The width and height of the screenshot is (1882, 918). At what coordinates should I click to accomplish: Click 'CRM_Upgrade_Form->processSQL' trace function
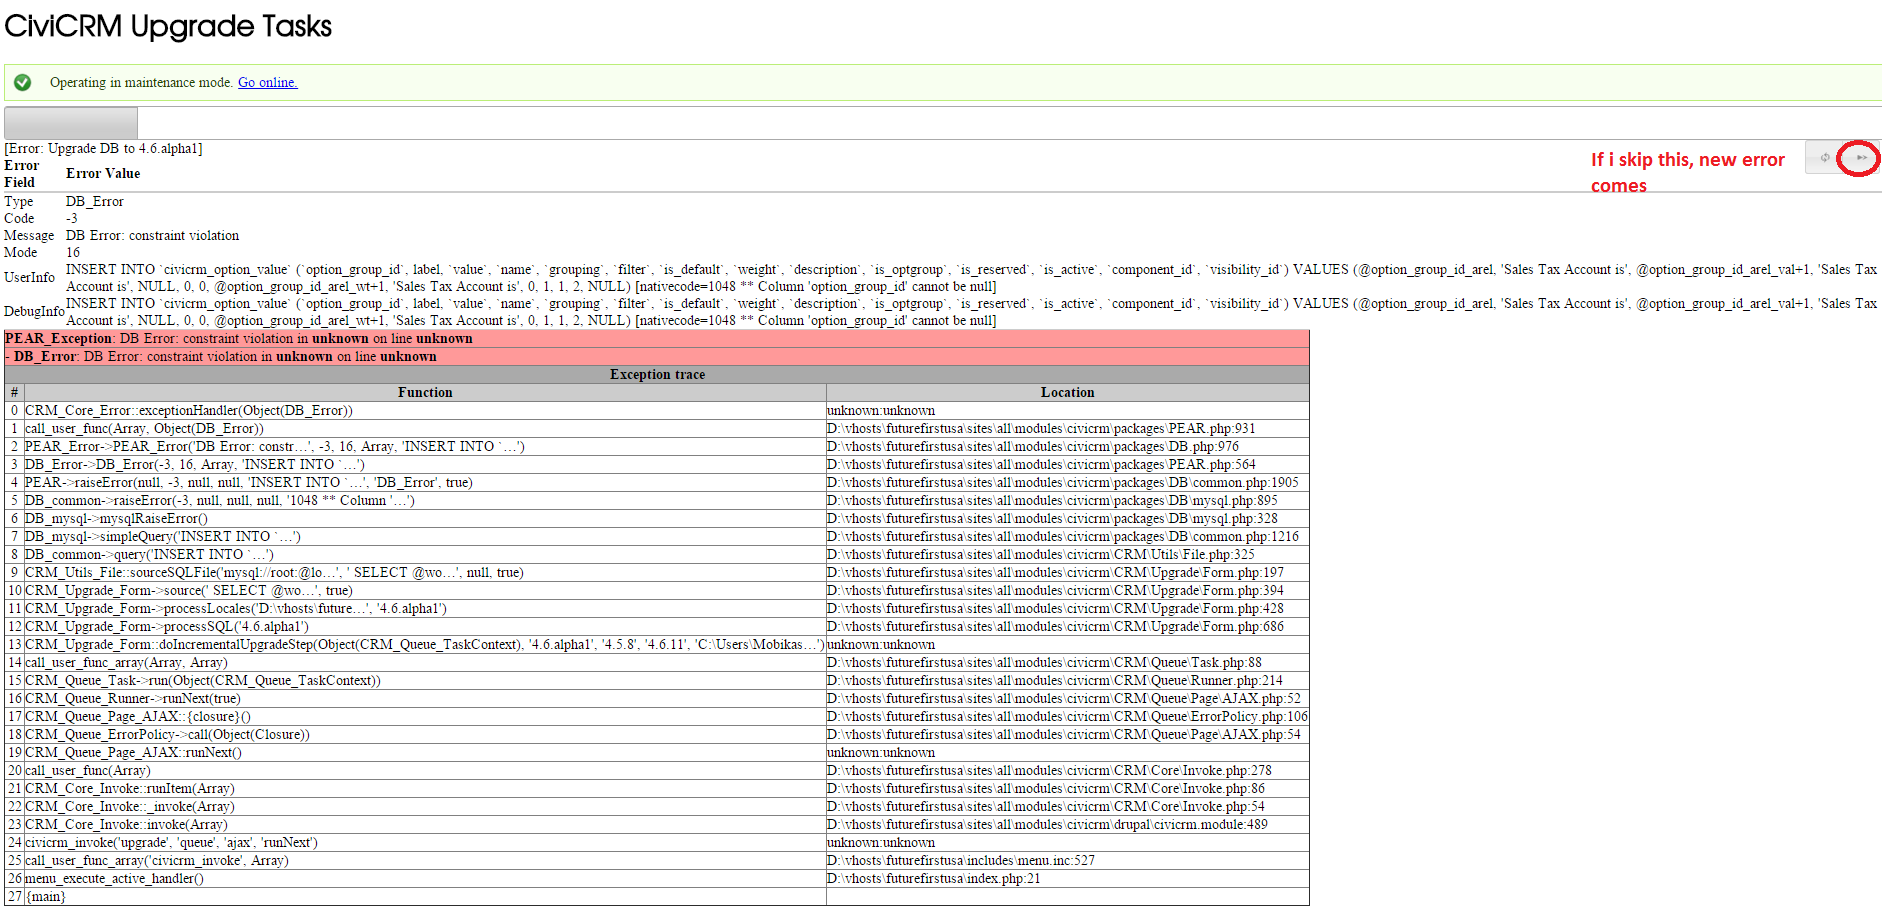[167, 626]
